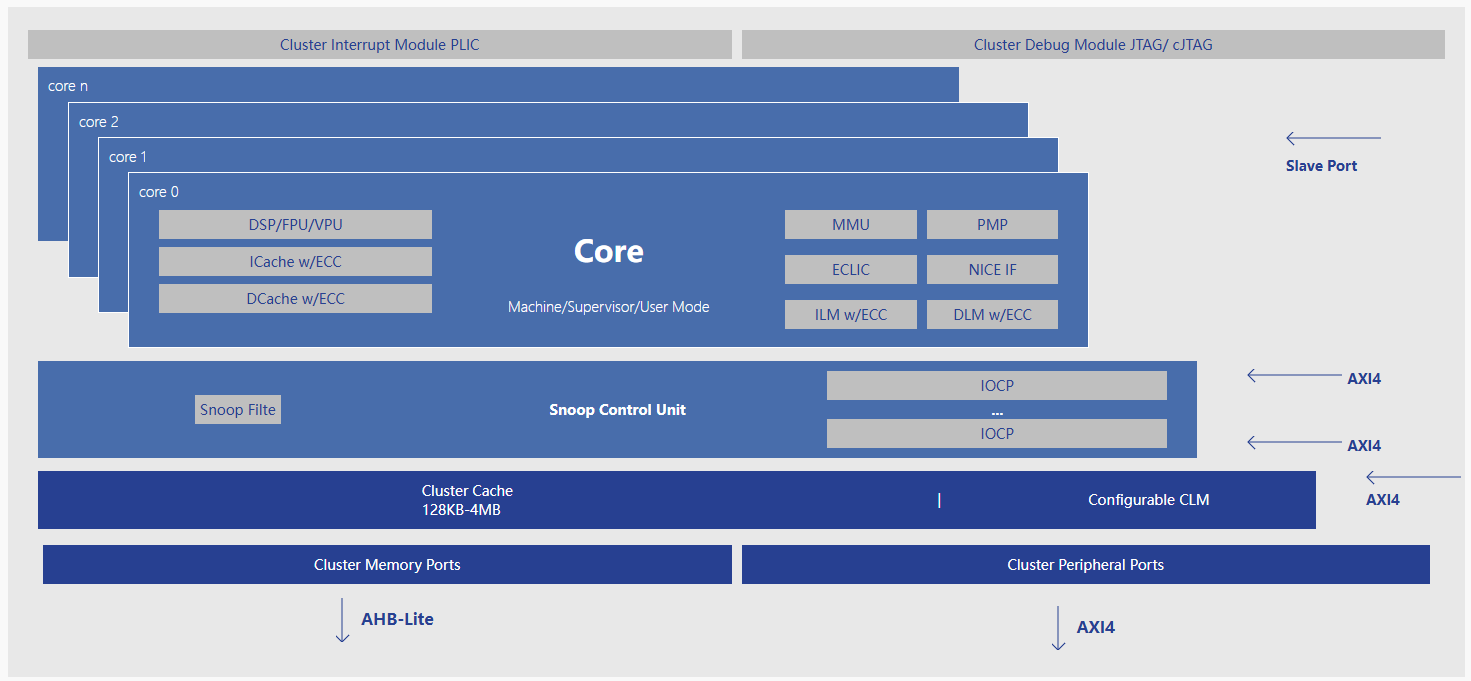Screen dimensions: 1471x681
Task: Open the Cluster Debug Module JTAG/cJTAG header
Action: [x=1092, y=44]
